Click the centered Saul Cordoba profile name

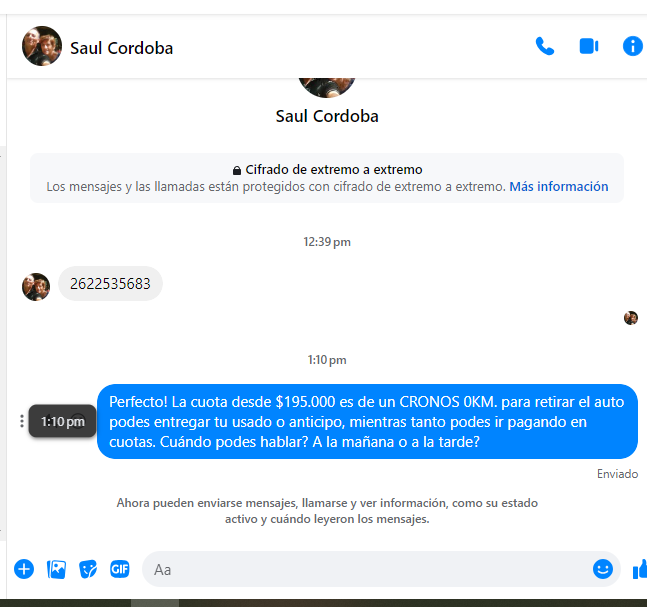pyautogui.click(x=327, y=116)
